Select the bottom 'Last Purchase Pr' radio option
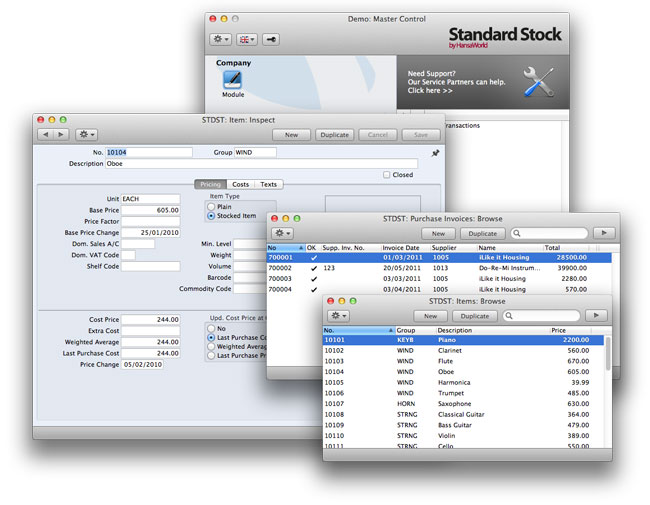This screenshot has width=650, height=505. coord(211,355)
